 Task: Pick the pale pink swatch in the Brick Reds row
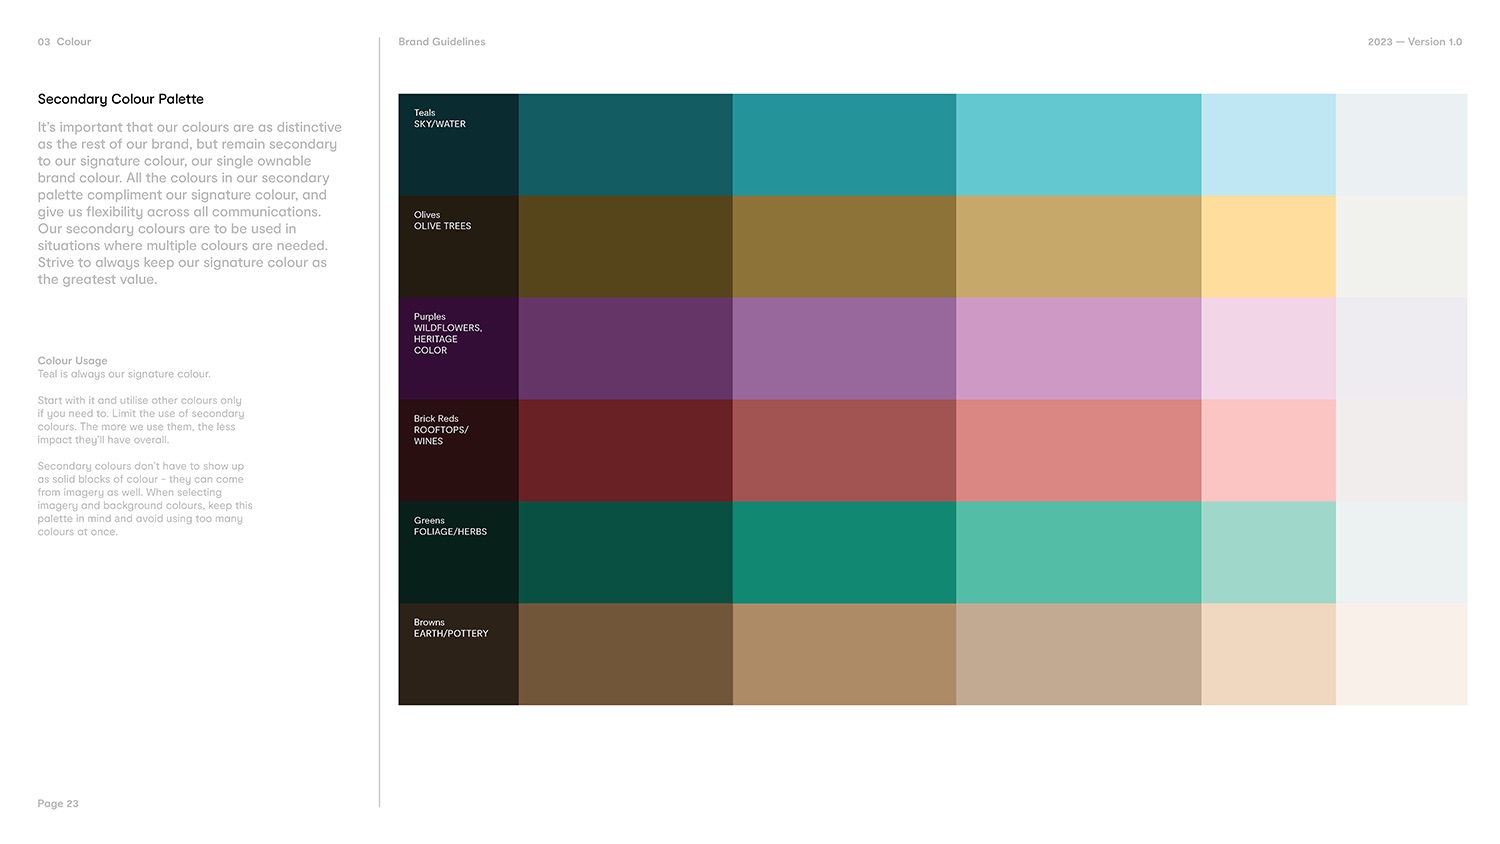(x=1268, y=450)
